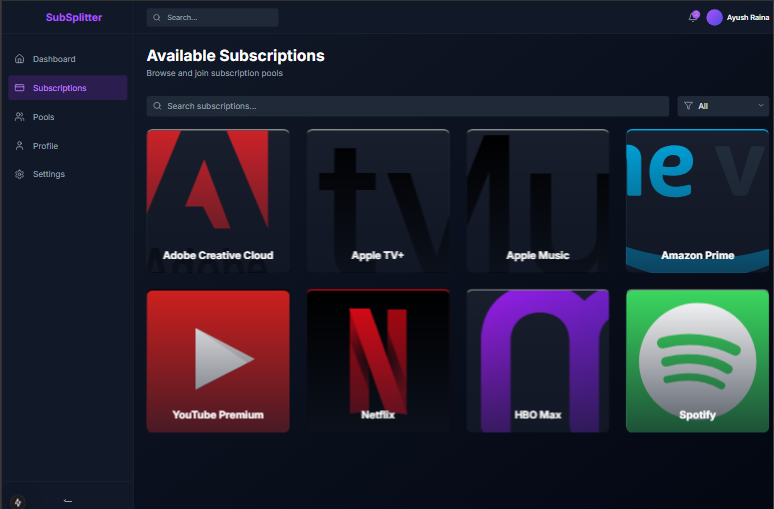
Task: Click the funnel filter icon
Action: pos(688,106)
